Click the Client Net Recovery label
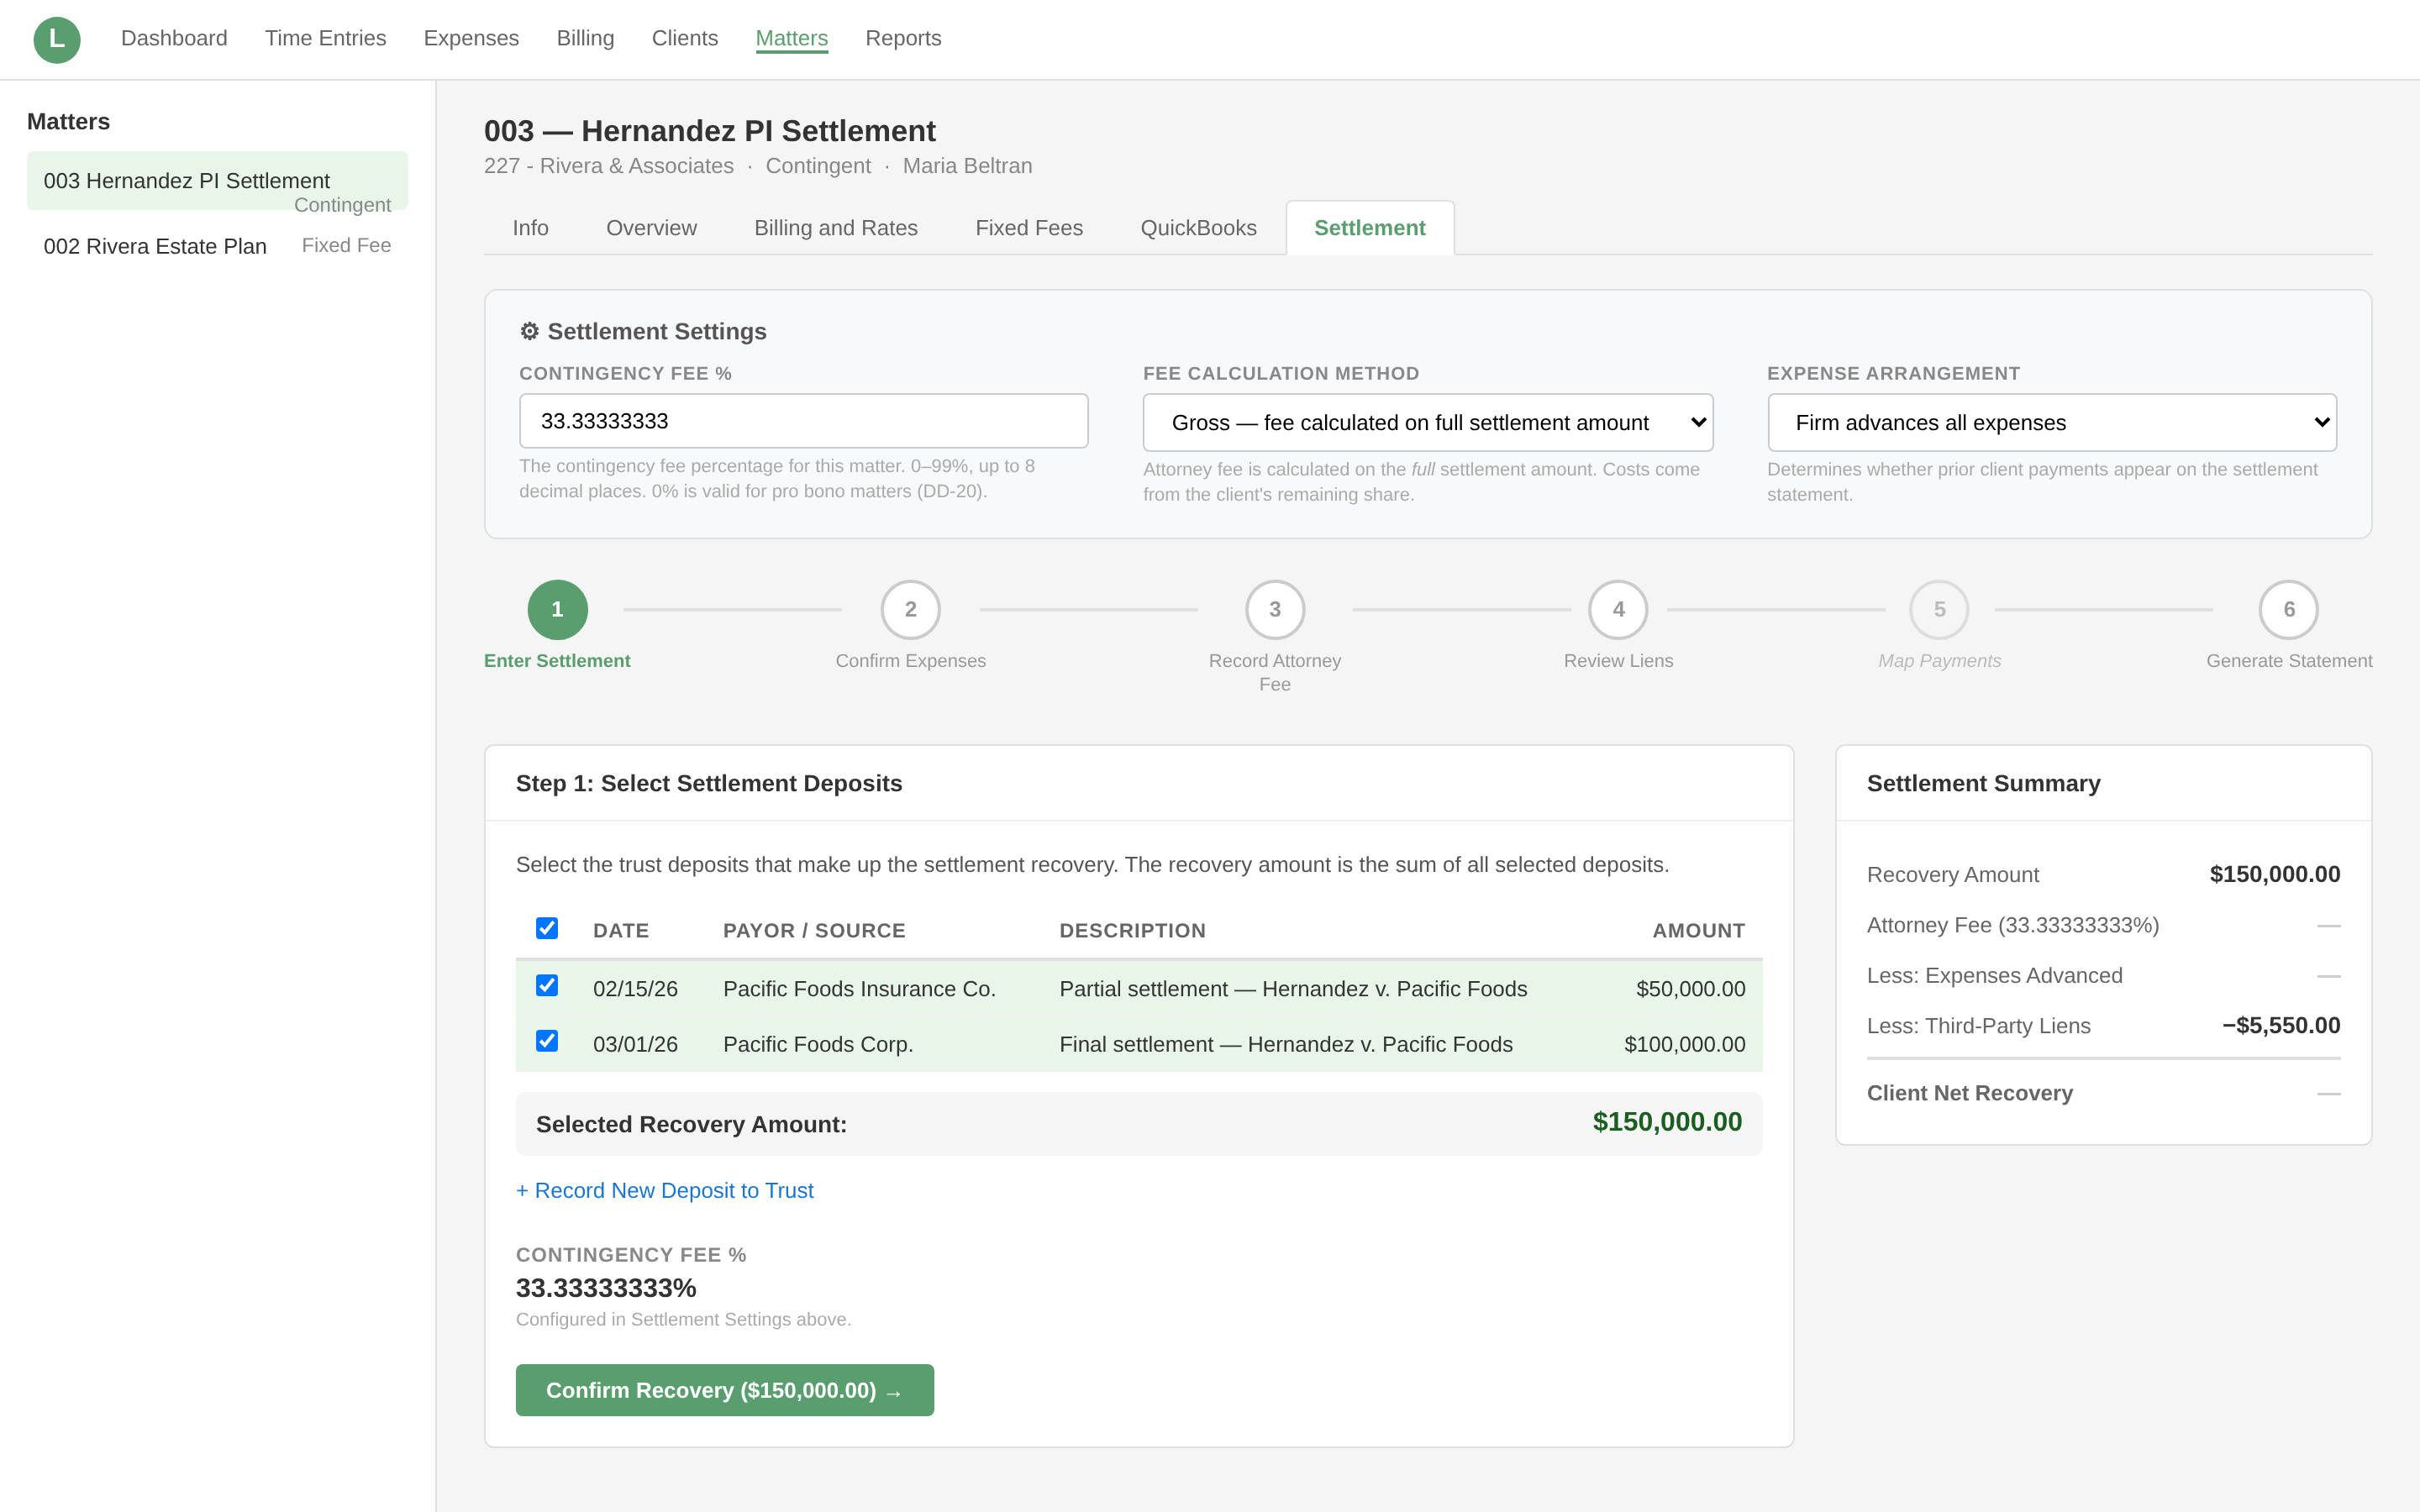Screen dimensions: 2420x1512 1969,1093
